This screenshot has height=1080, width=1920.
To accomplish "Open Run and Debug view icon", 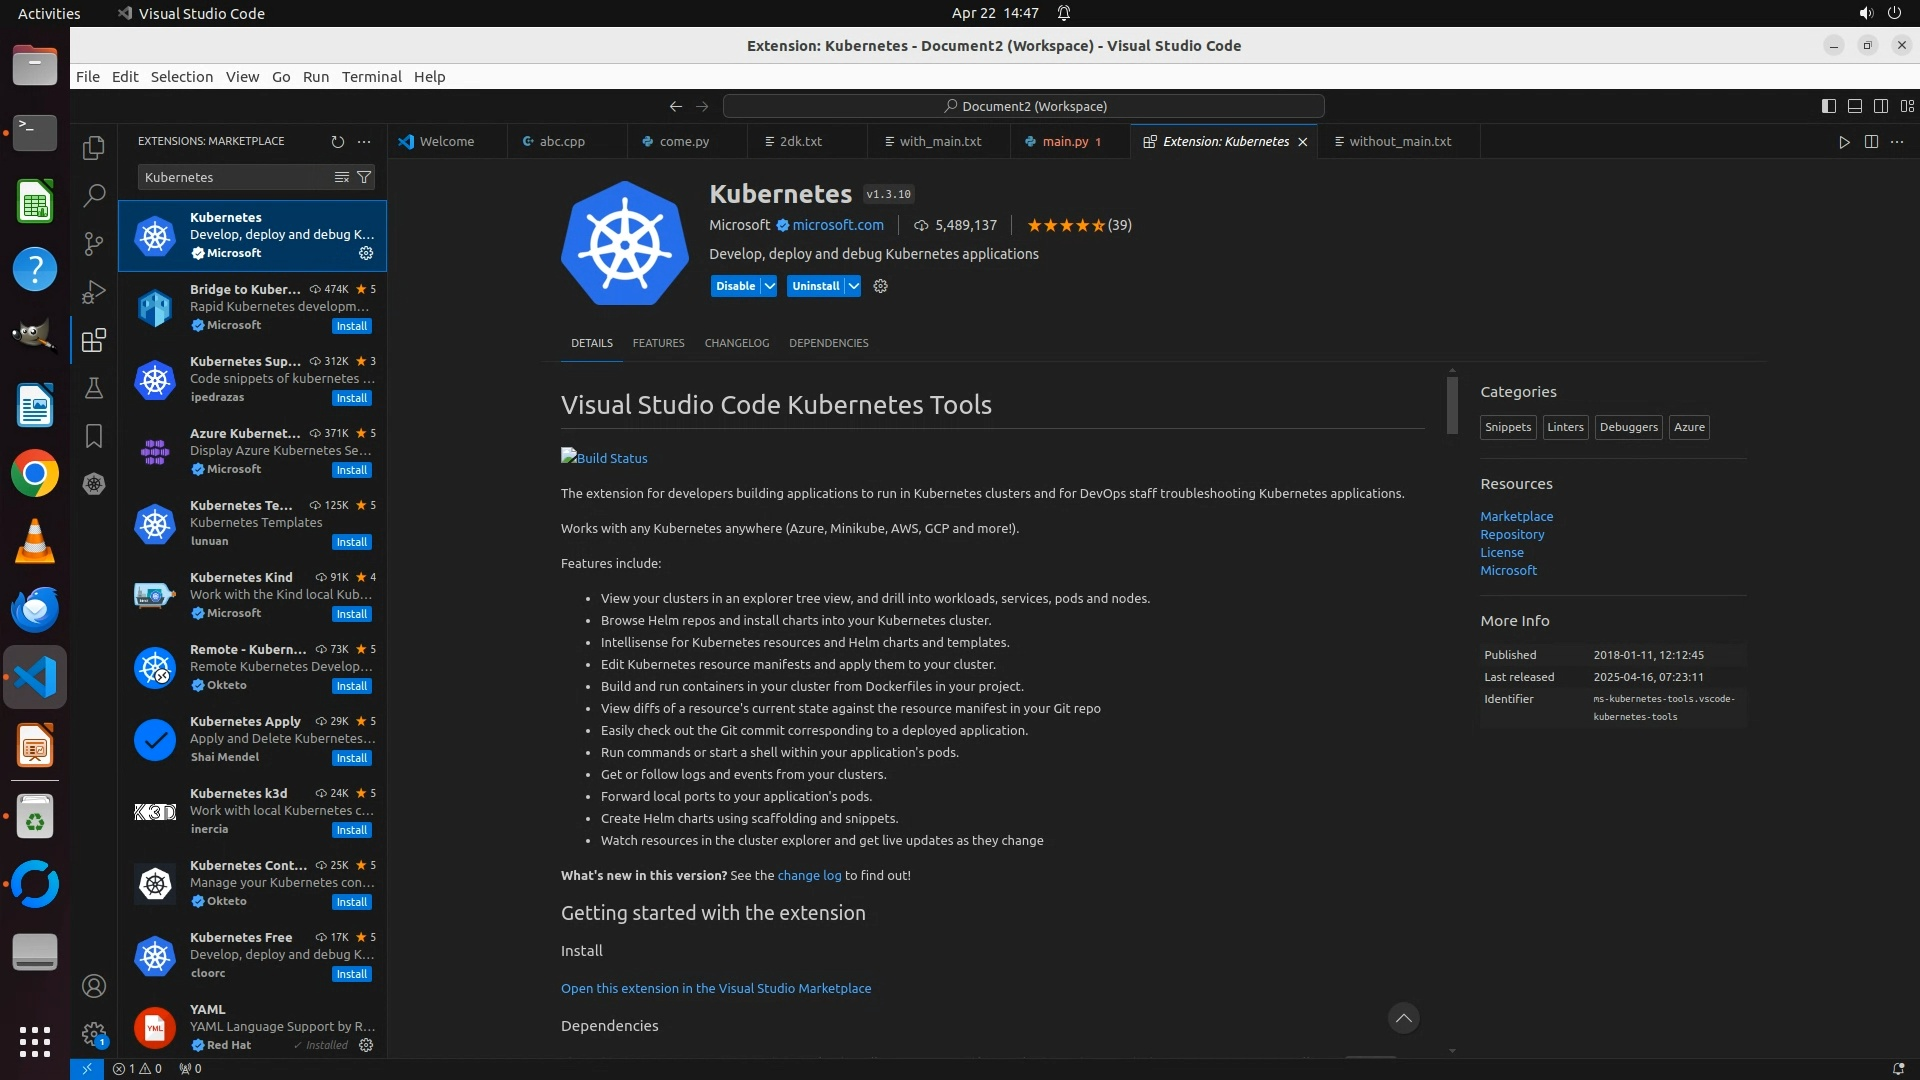I will tap(94, 292).
